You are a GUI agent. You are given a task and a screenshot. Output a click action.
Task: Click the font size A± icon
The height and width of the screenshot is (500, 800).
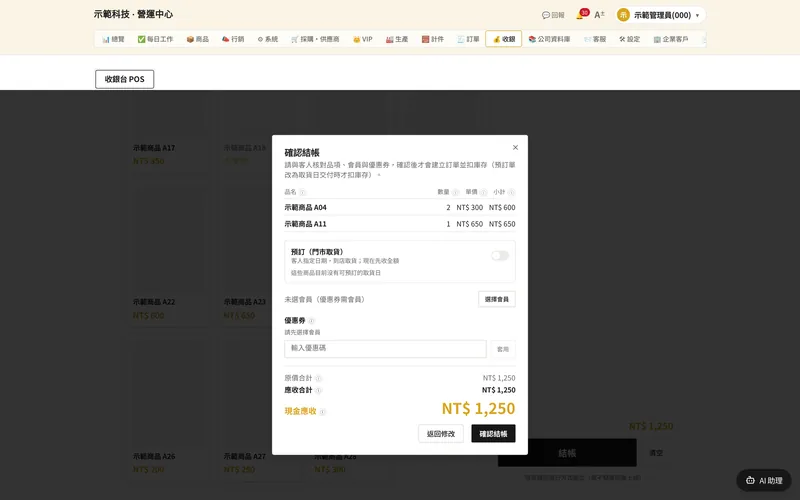click(x=599, y=15)
